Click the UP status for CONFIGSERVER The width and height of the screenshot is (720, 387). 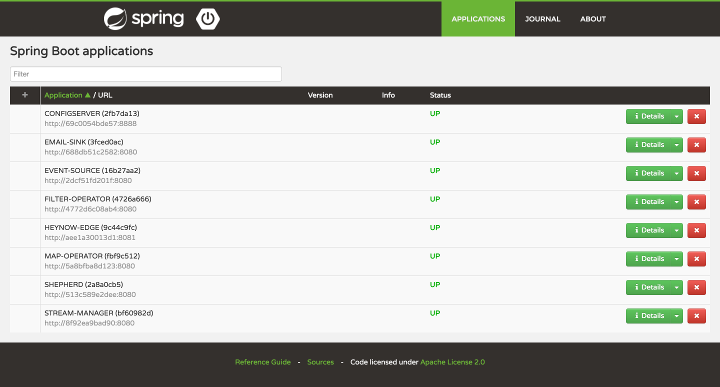pos(435,113)
